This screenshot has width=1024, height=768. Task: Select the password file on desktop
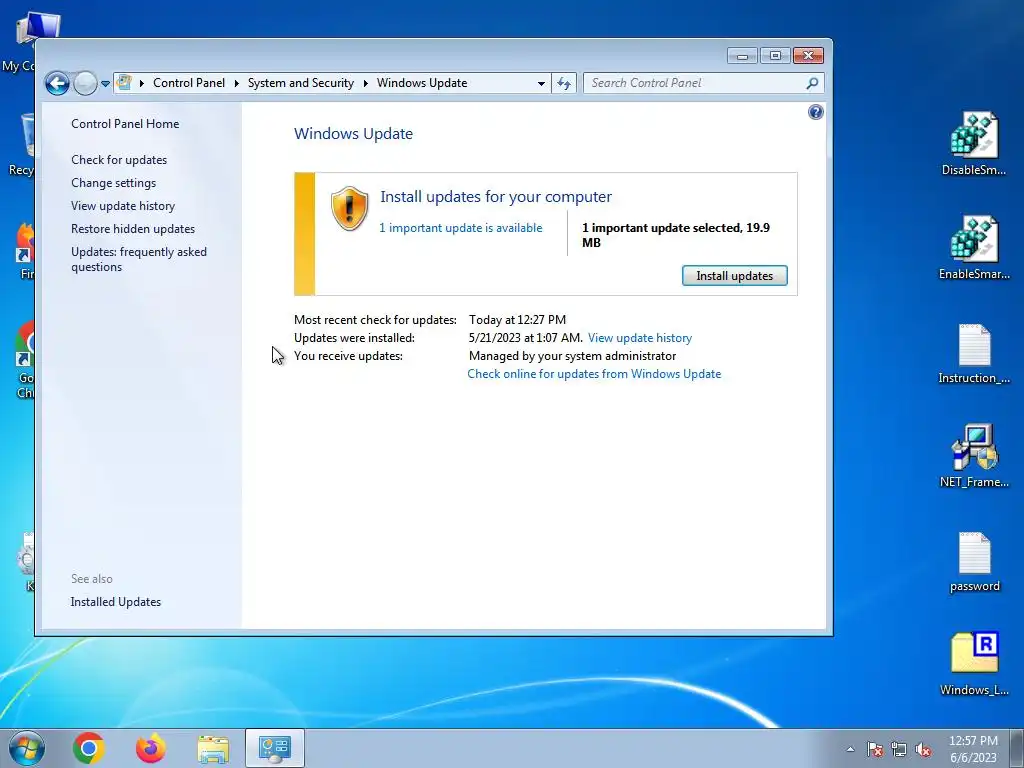point(974,562)
